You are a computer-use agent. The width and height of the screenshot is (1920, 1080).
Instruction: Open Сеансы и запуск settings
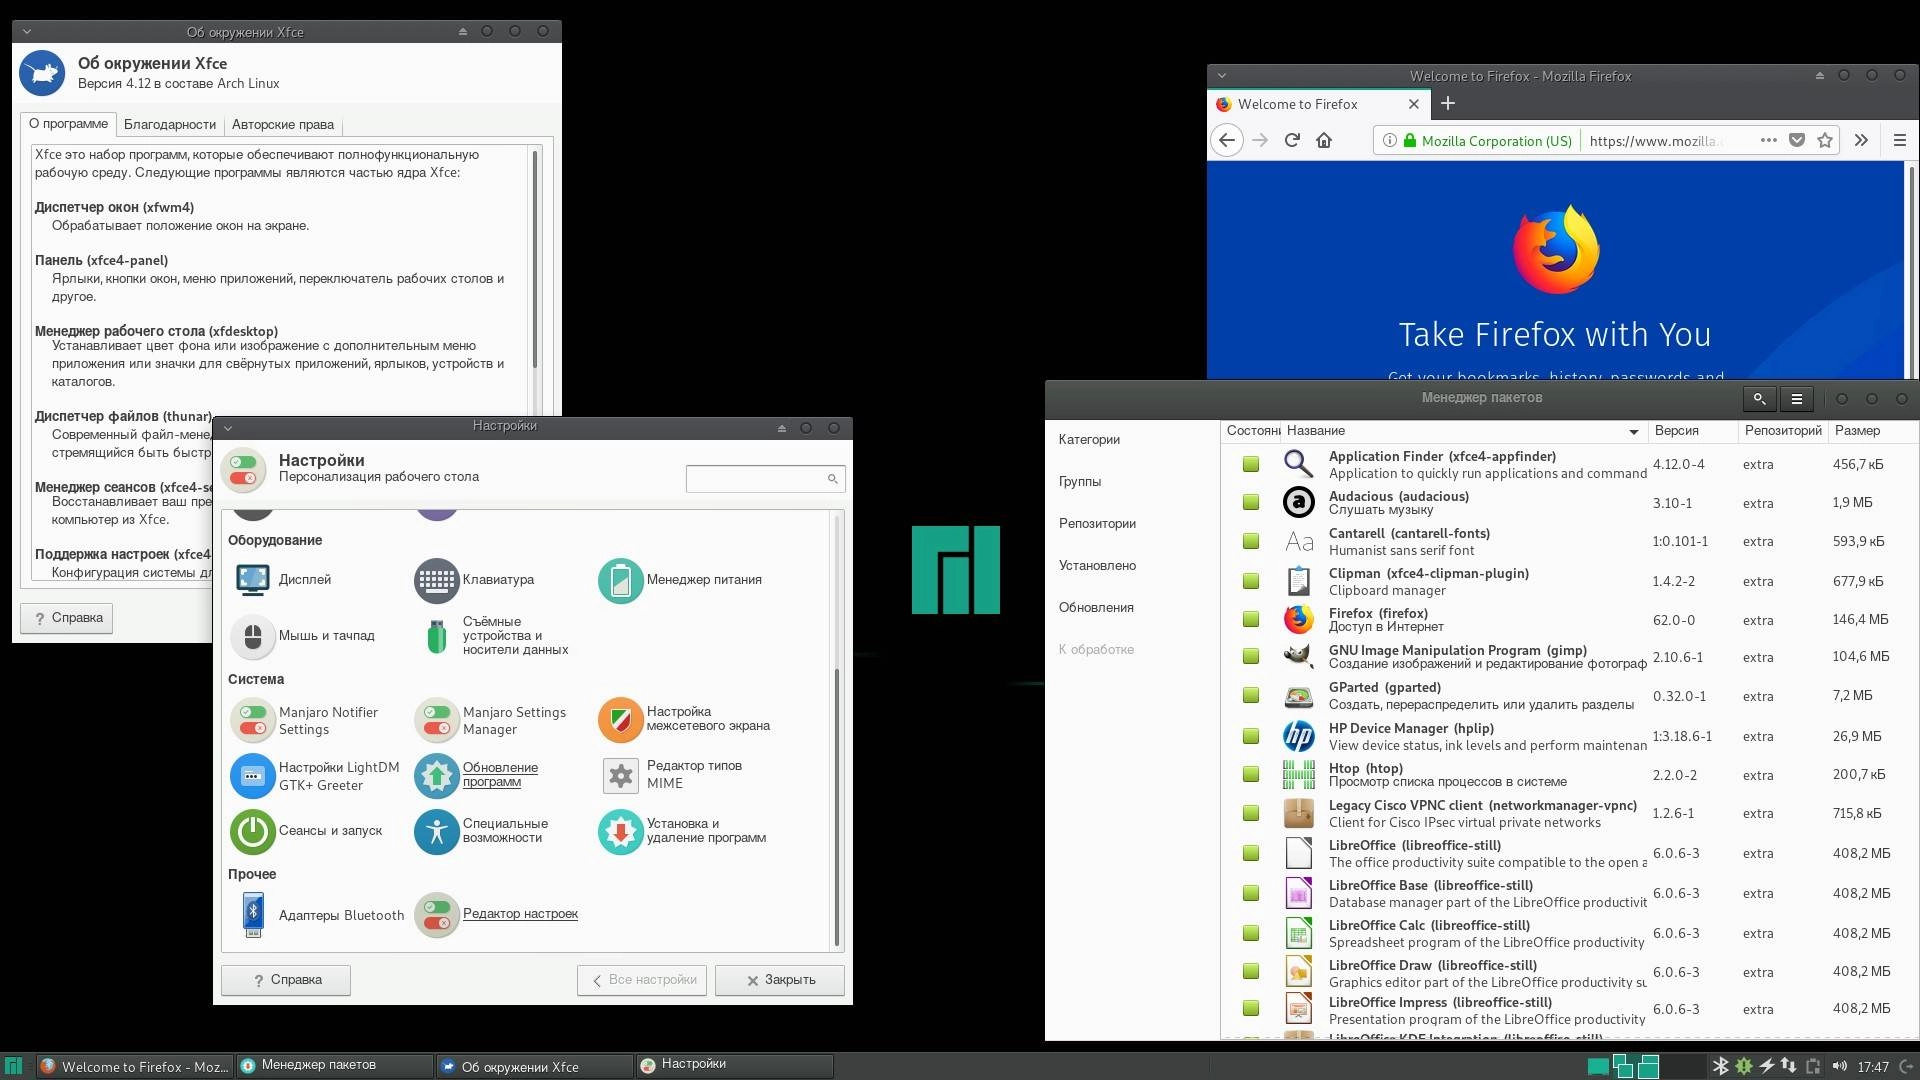[308, 831]
